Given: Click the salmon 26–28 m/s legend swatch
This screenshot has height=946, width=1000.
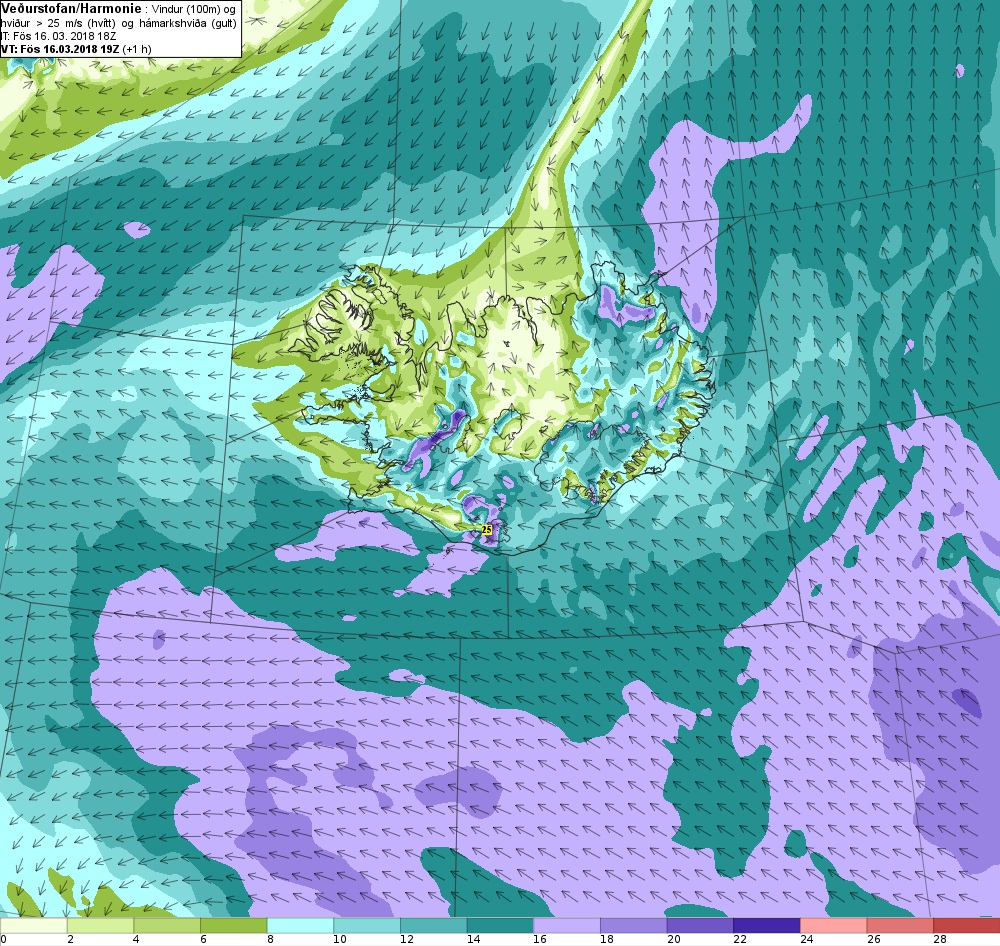Looking at the screenshot, I should click(900, 925).
